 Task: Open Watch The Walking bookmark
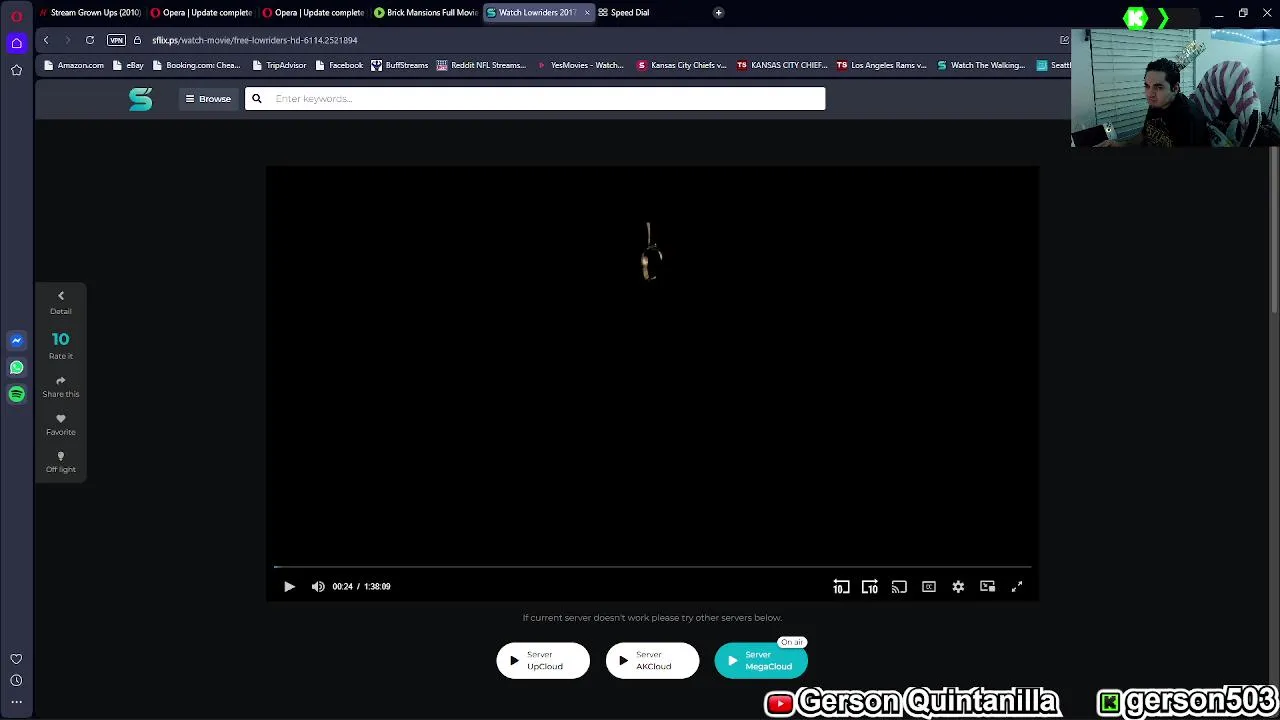tap(982, 66)
